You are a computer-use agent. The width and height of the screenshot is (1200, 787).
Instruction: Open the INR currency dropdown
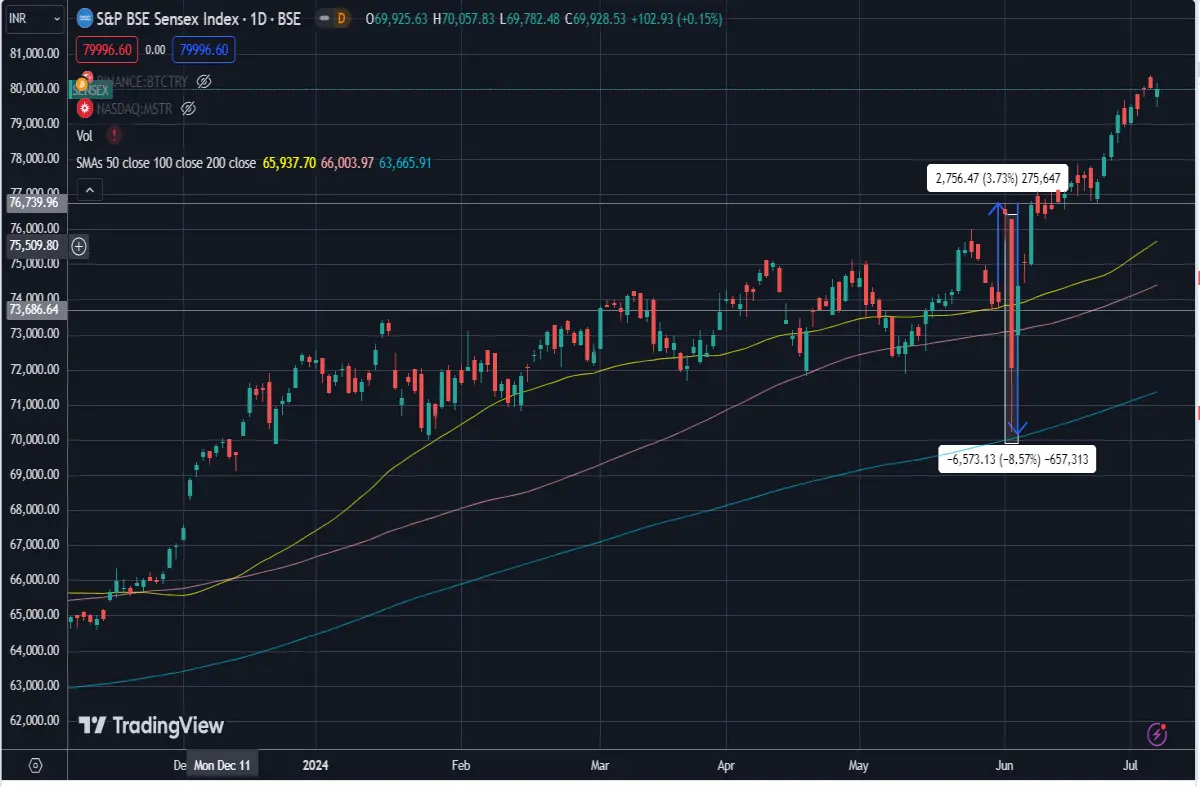(x=33, y=17)
